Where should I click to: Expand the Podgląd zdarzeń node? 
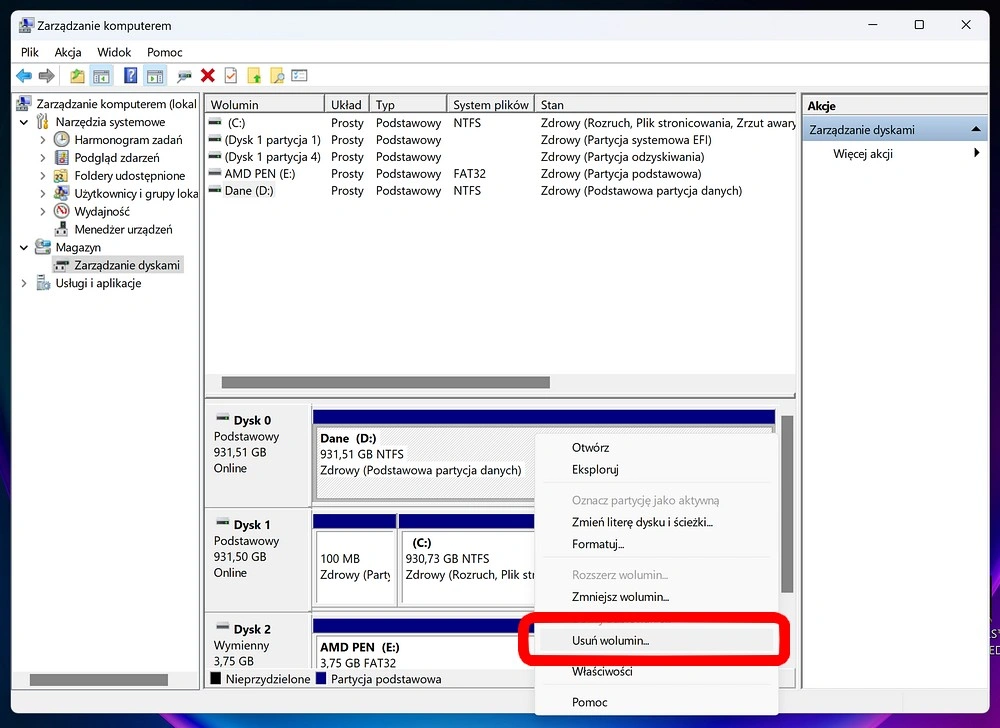43,157
